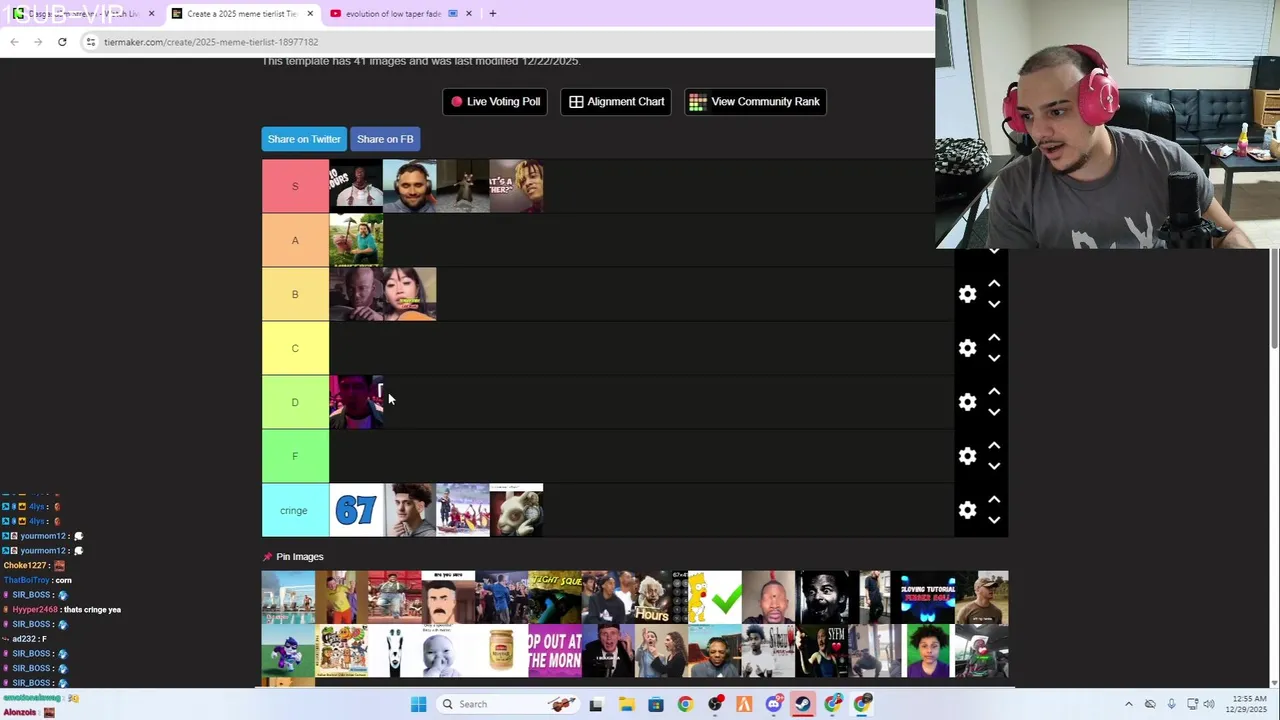1280x720 pixels.
Task: Move cringe tier down with arrow
Action: [x=994, y=520]
